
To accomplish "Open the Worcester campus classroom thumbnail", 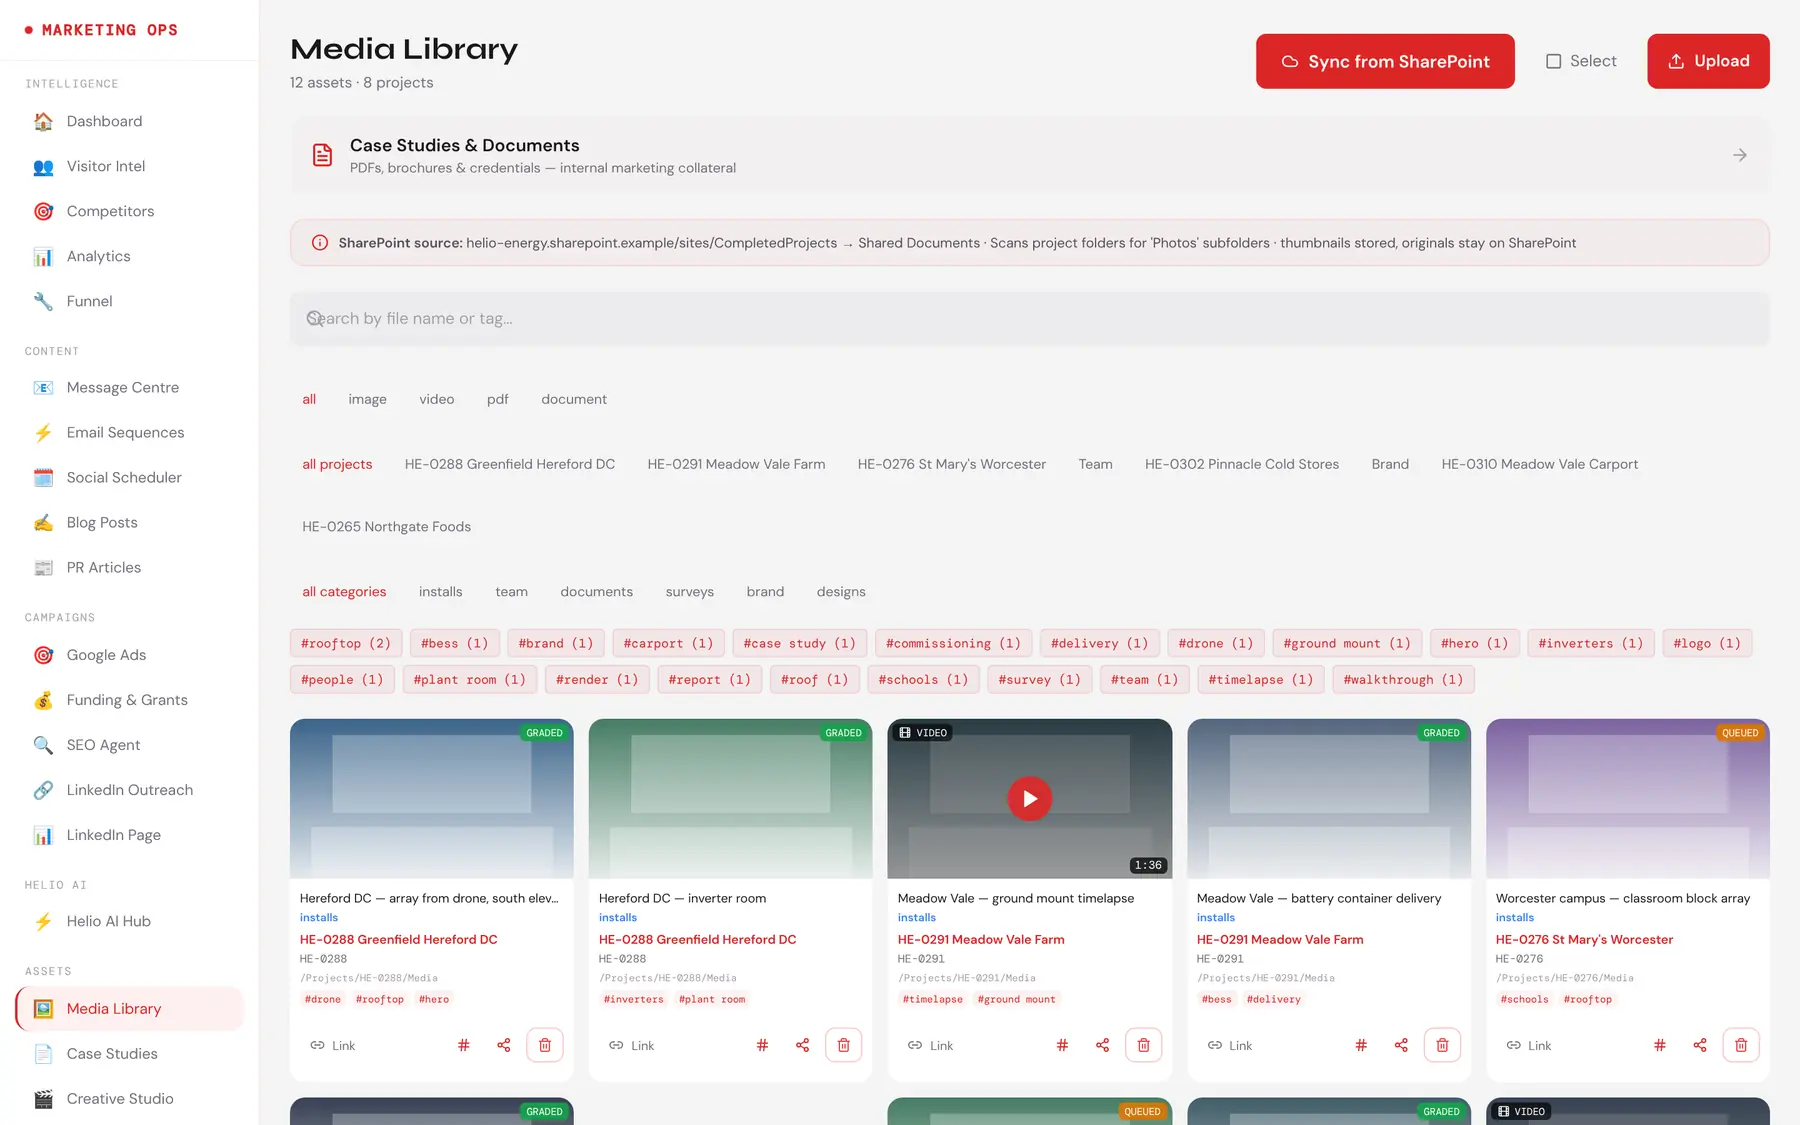I will [1627, 798].
